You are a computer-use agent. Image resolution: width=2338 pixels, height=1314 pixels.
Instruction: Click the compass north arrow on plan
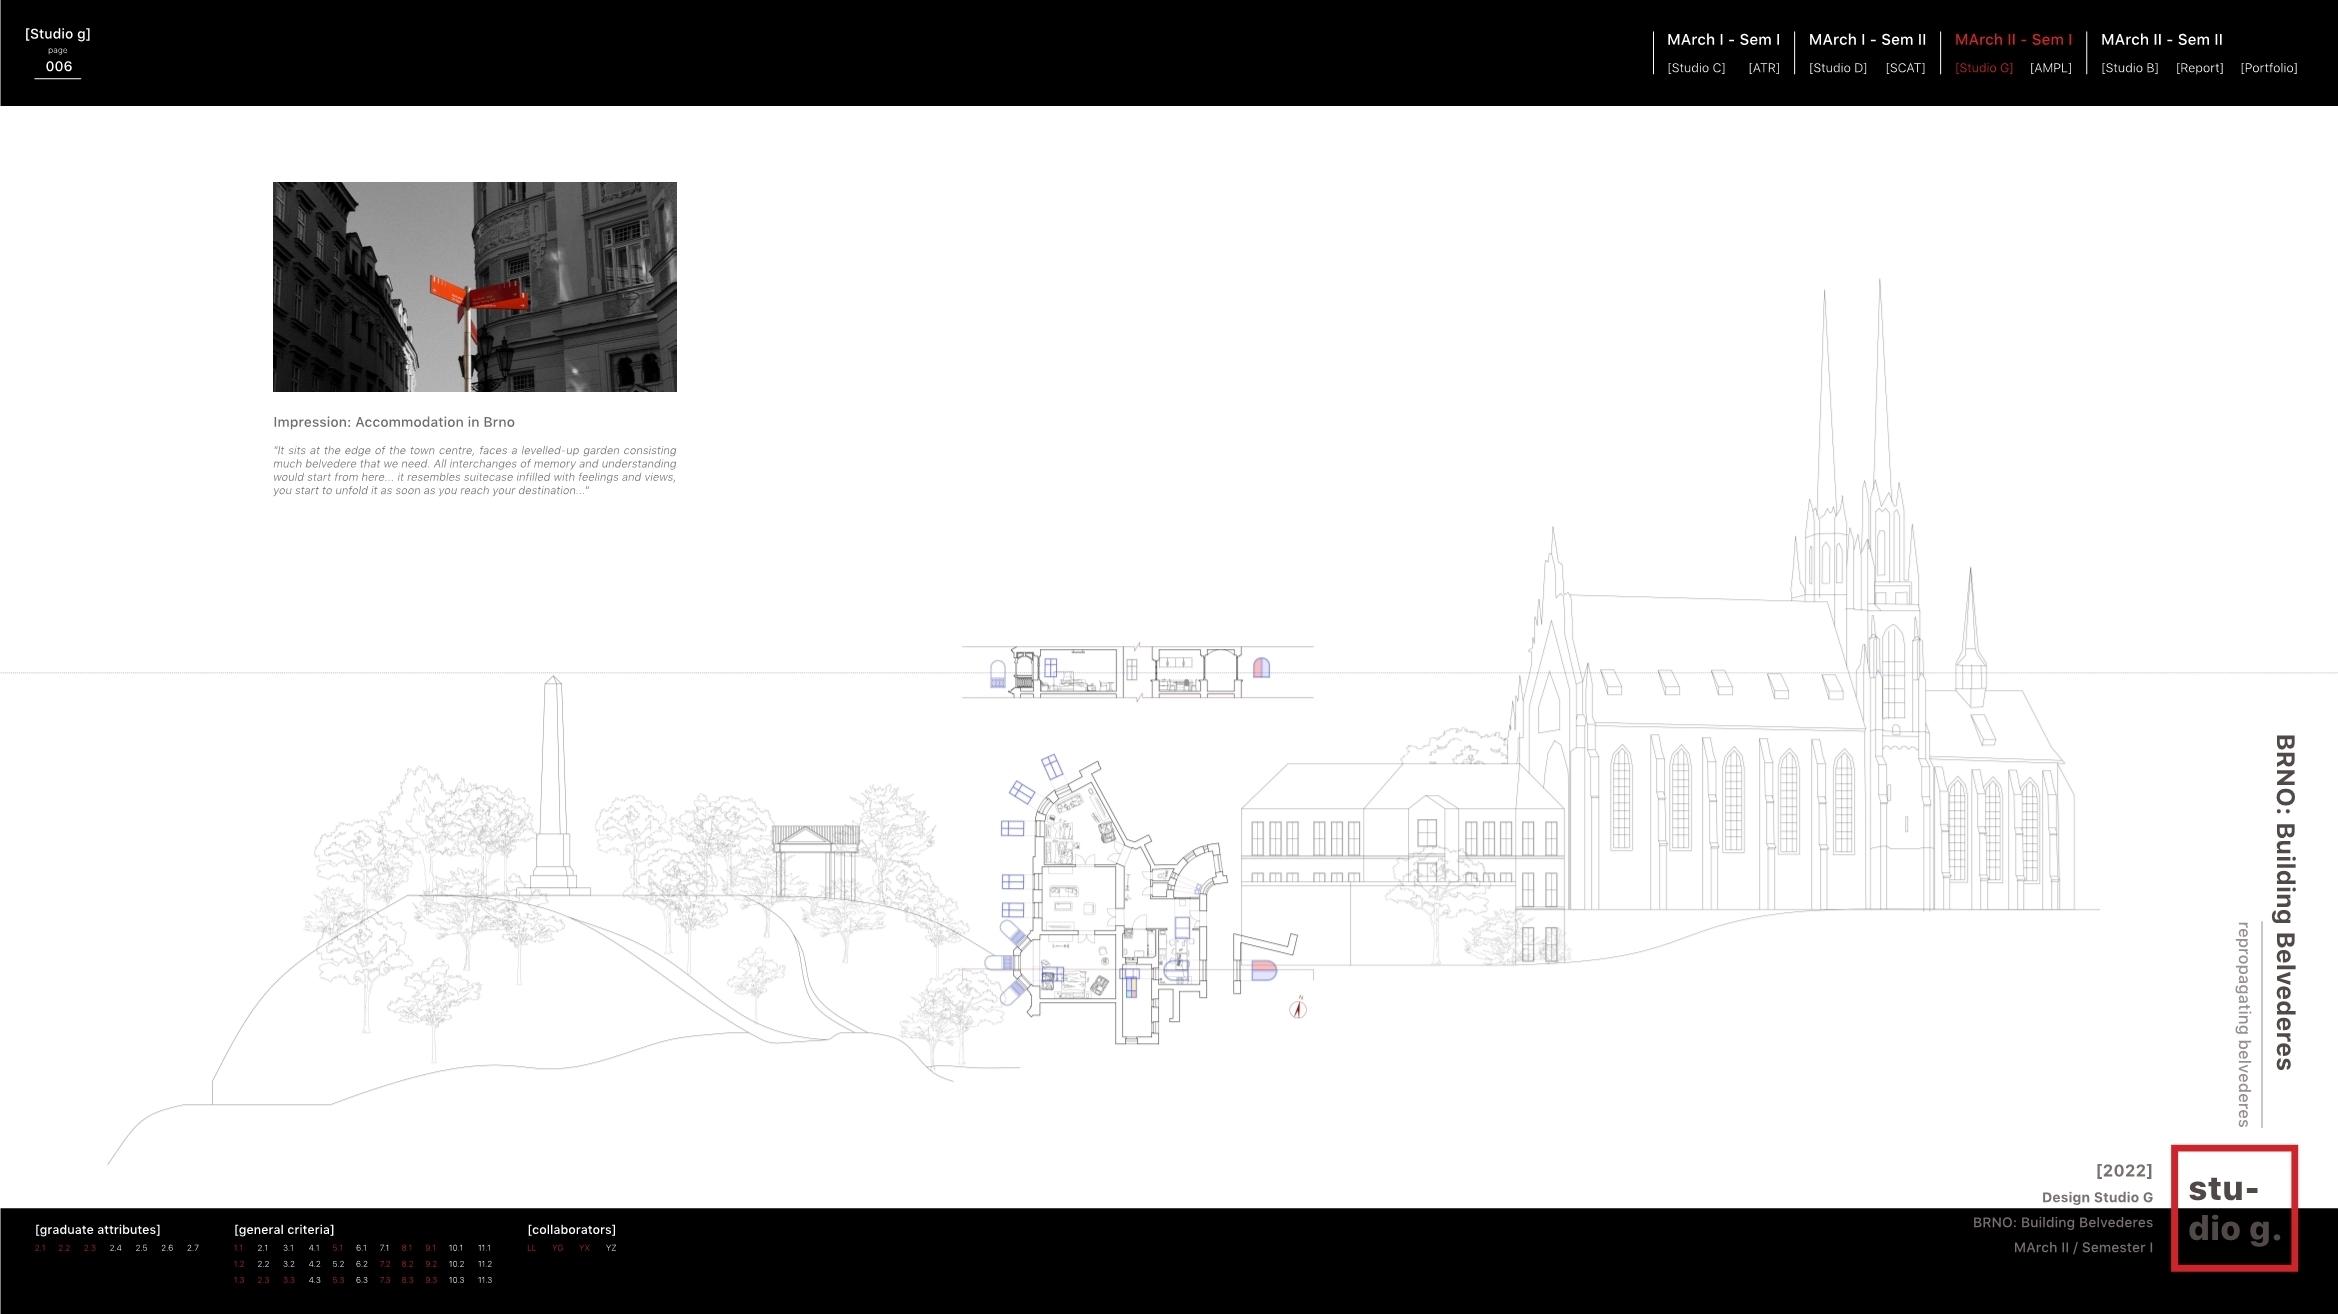[1298, 1008]
